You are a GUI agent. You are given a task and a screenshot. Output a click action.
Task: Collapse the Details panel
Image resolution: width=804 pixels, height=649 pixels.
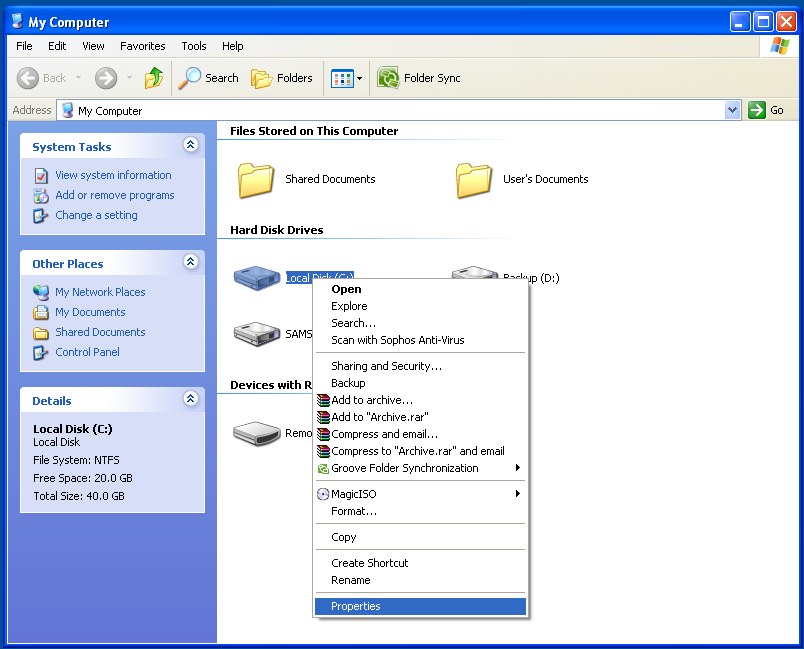[x=191, y=398]
